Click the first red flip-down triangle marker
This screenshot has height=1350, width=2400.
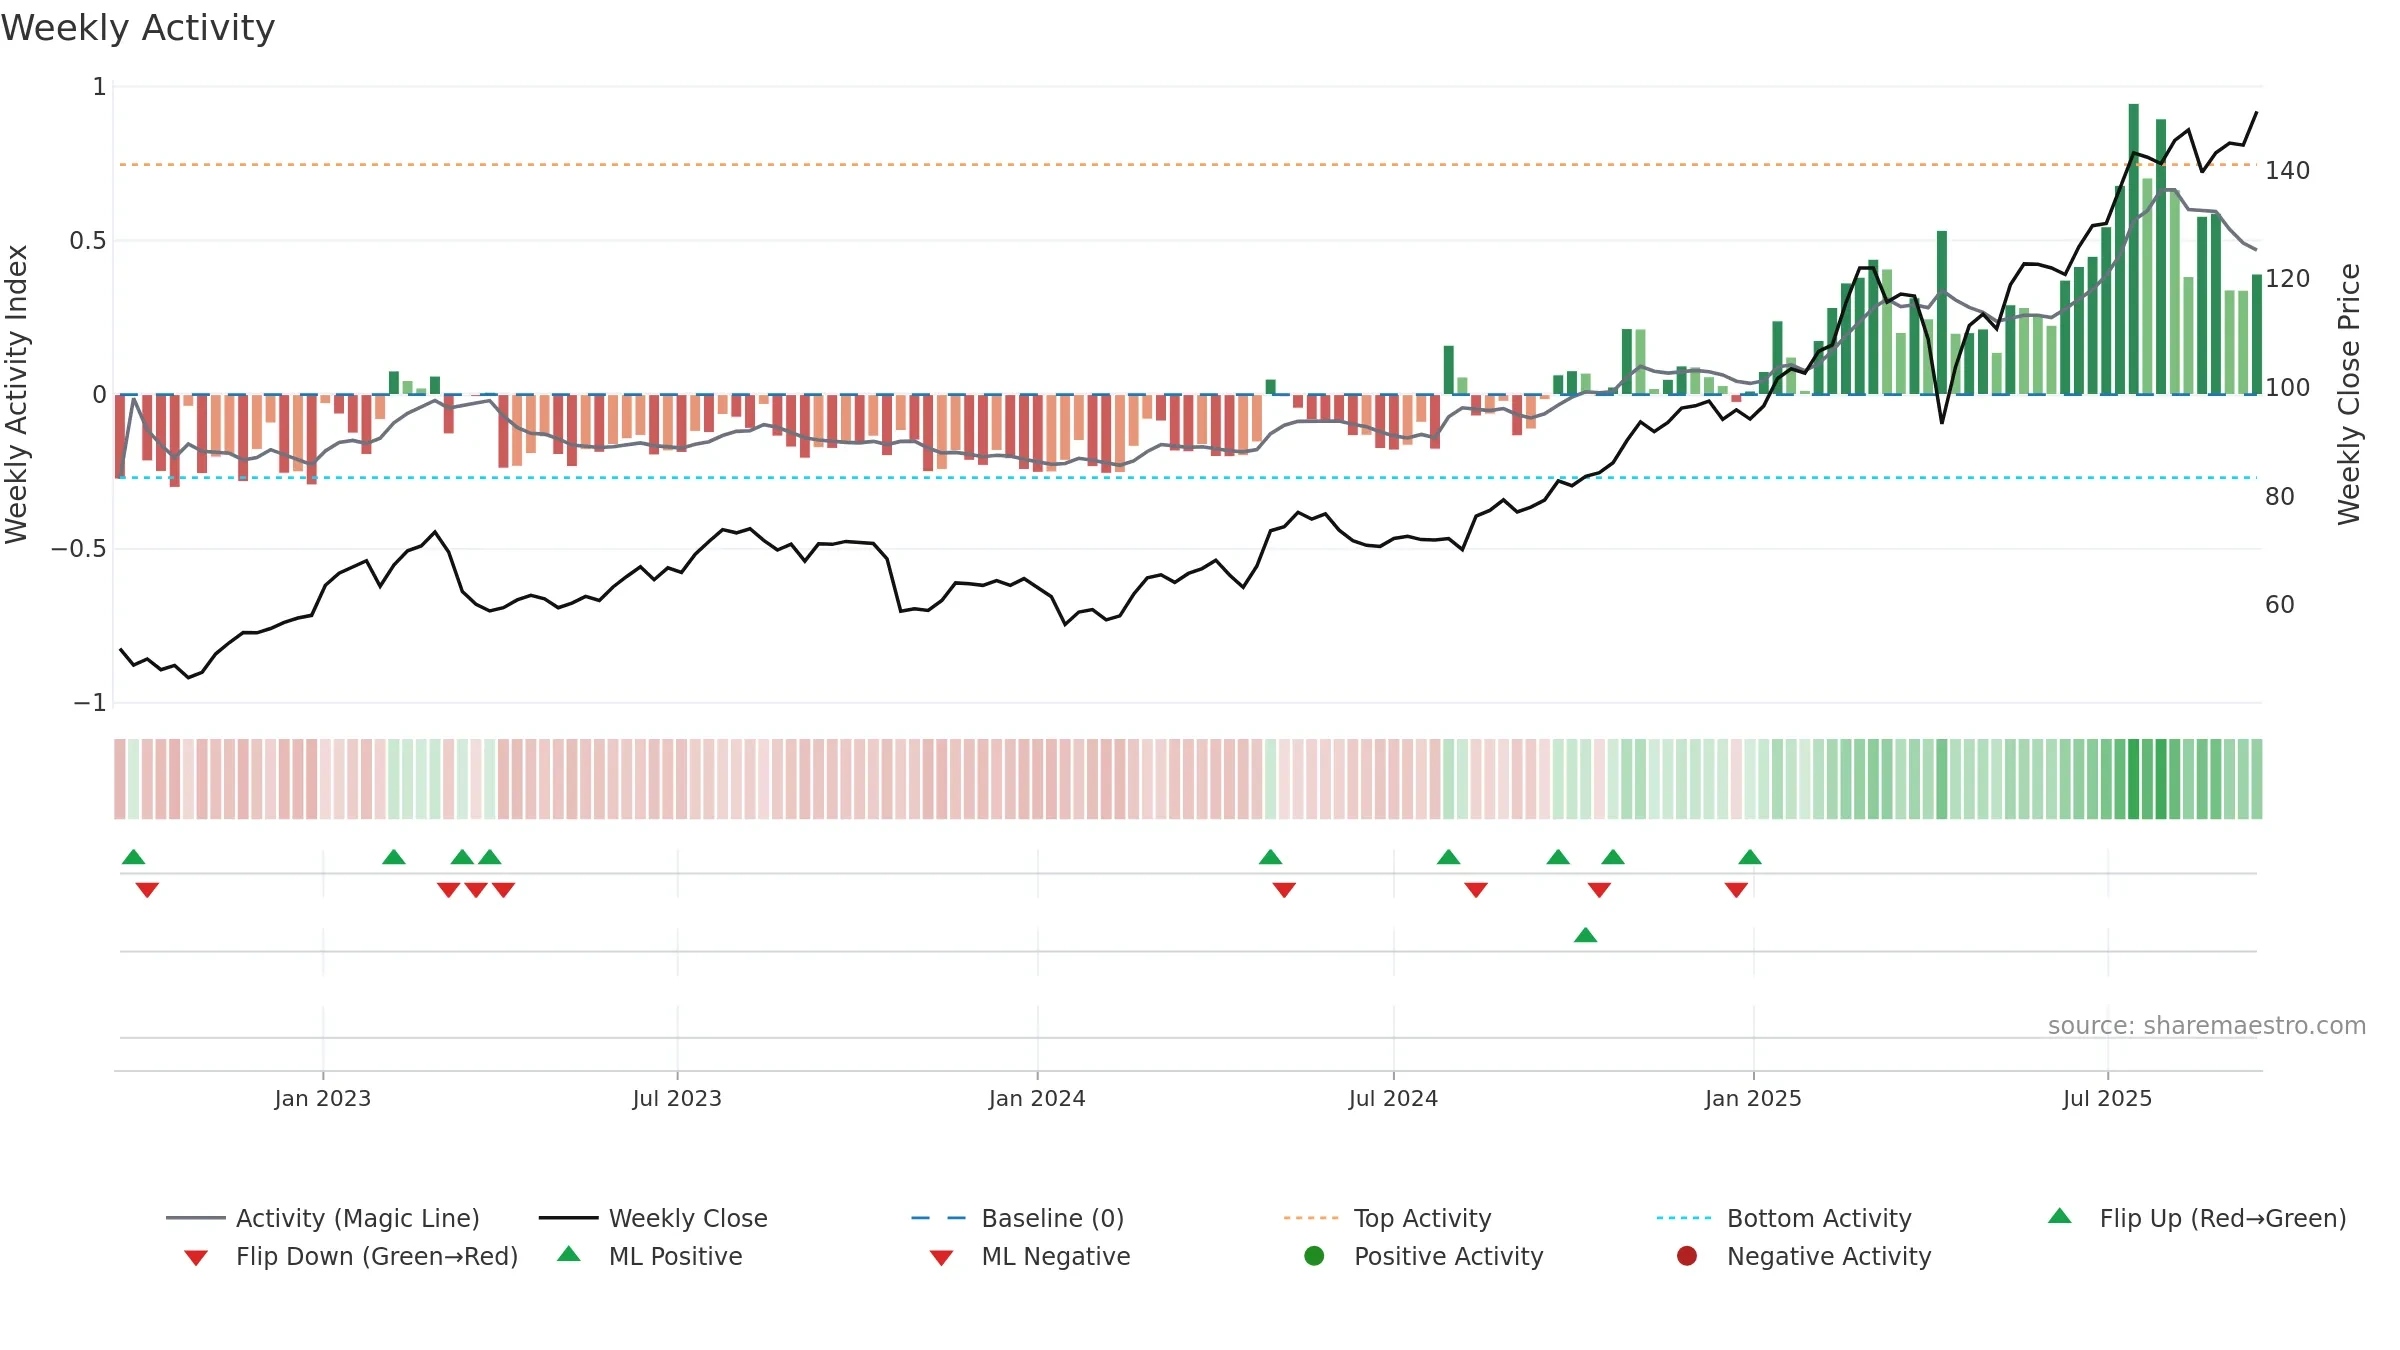pyautogui.click(x=147, y=890)
